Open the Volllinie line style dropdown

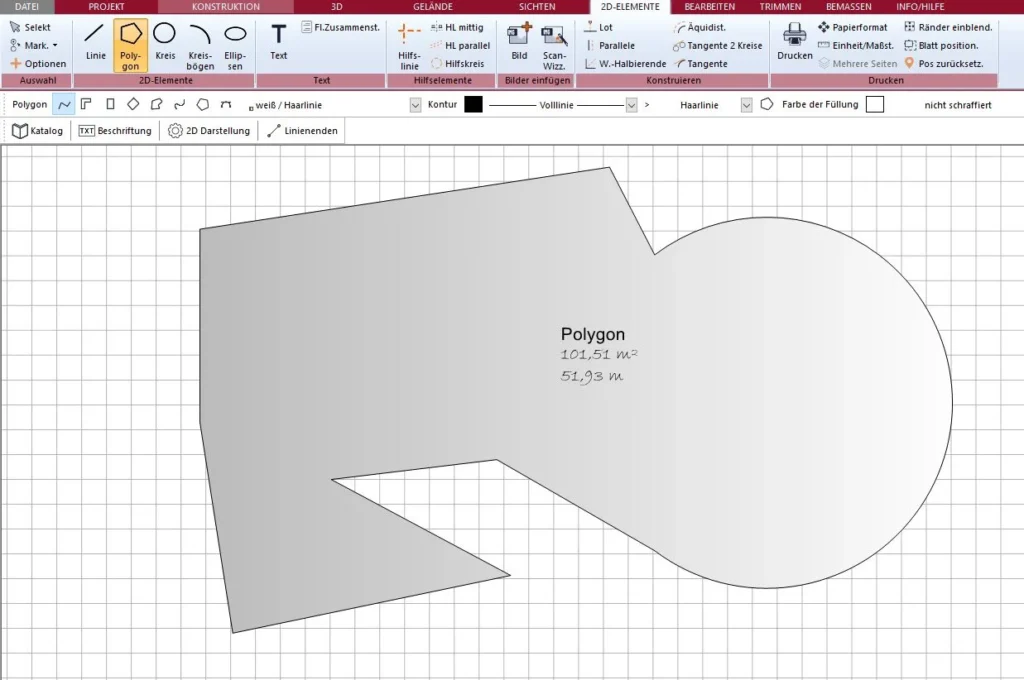(631, 104)
